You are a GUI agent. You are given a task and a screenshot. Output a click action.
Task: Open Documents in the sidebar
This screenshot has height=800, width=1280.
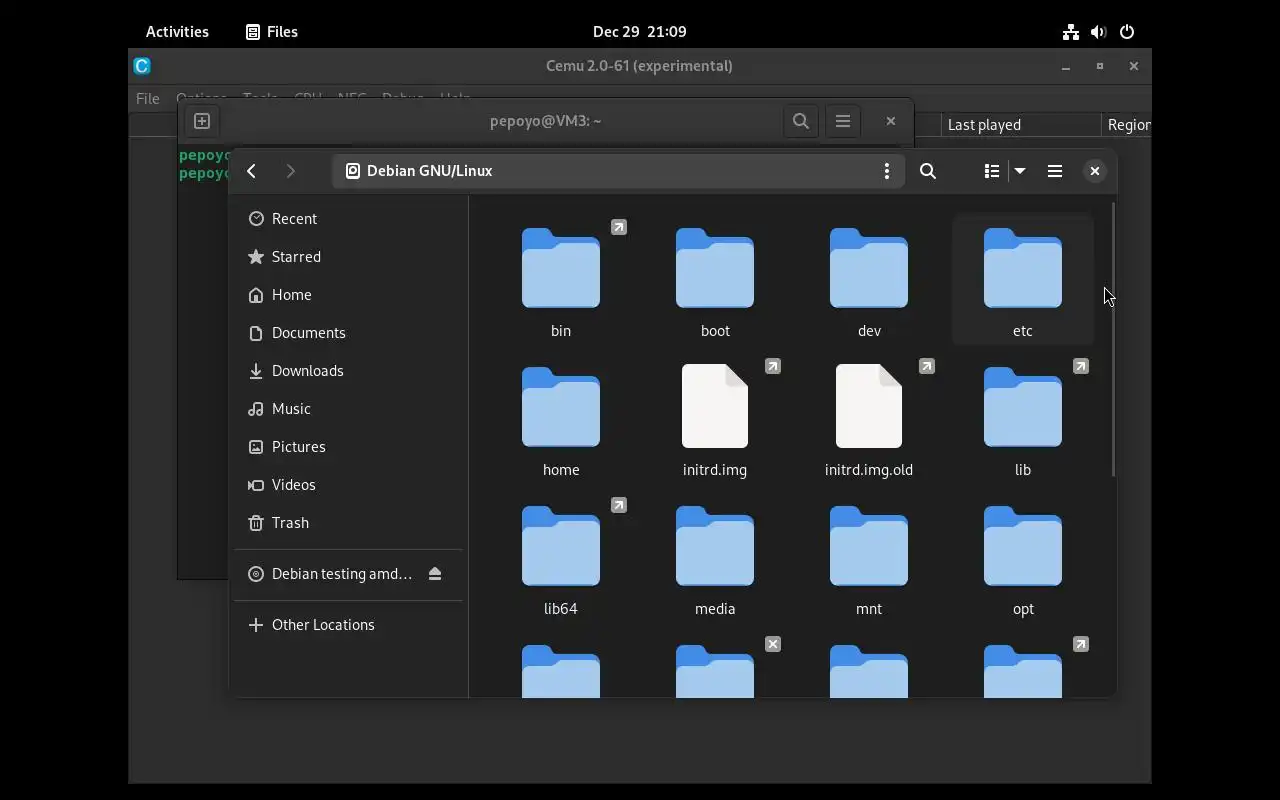[348, 333]
